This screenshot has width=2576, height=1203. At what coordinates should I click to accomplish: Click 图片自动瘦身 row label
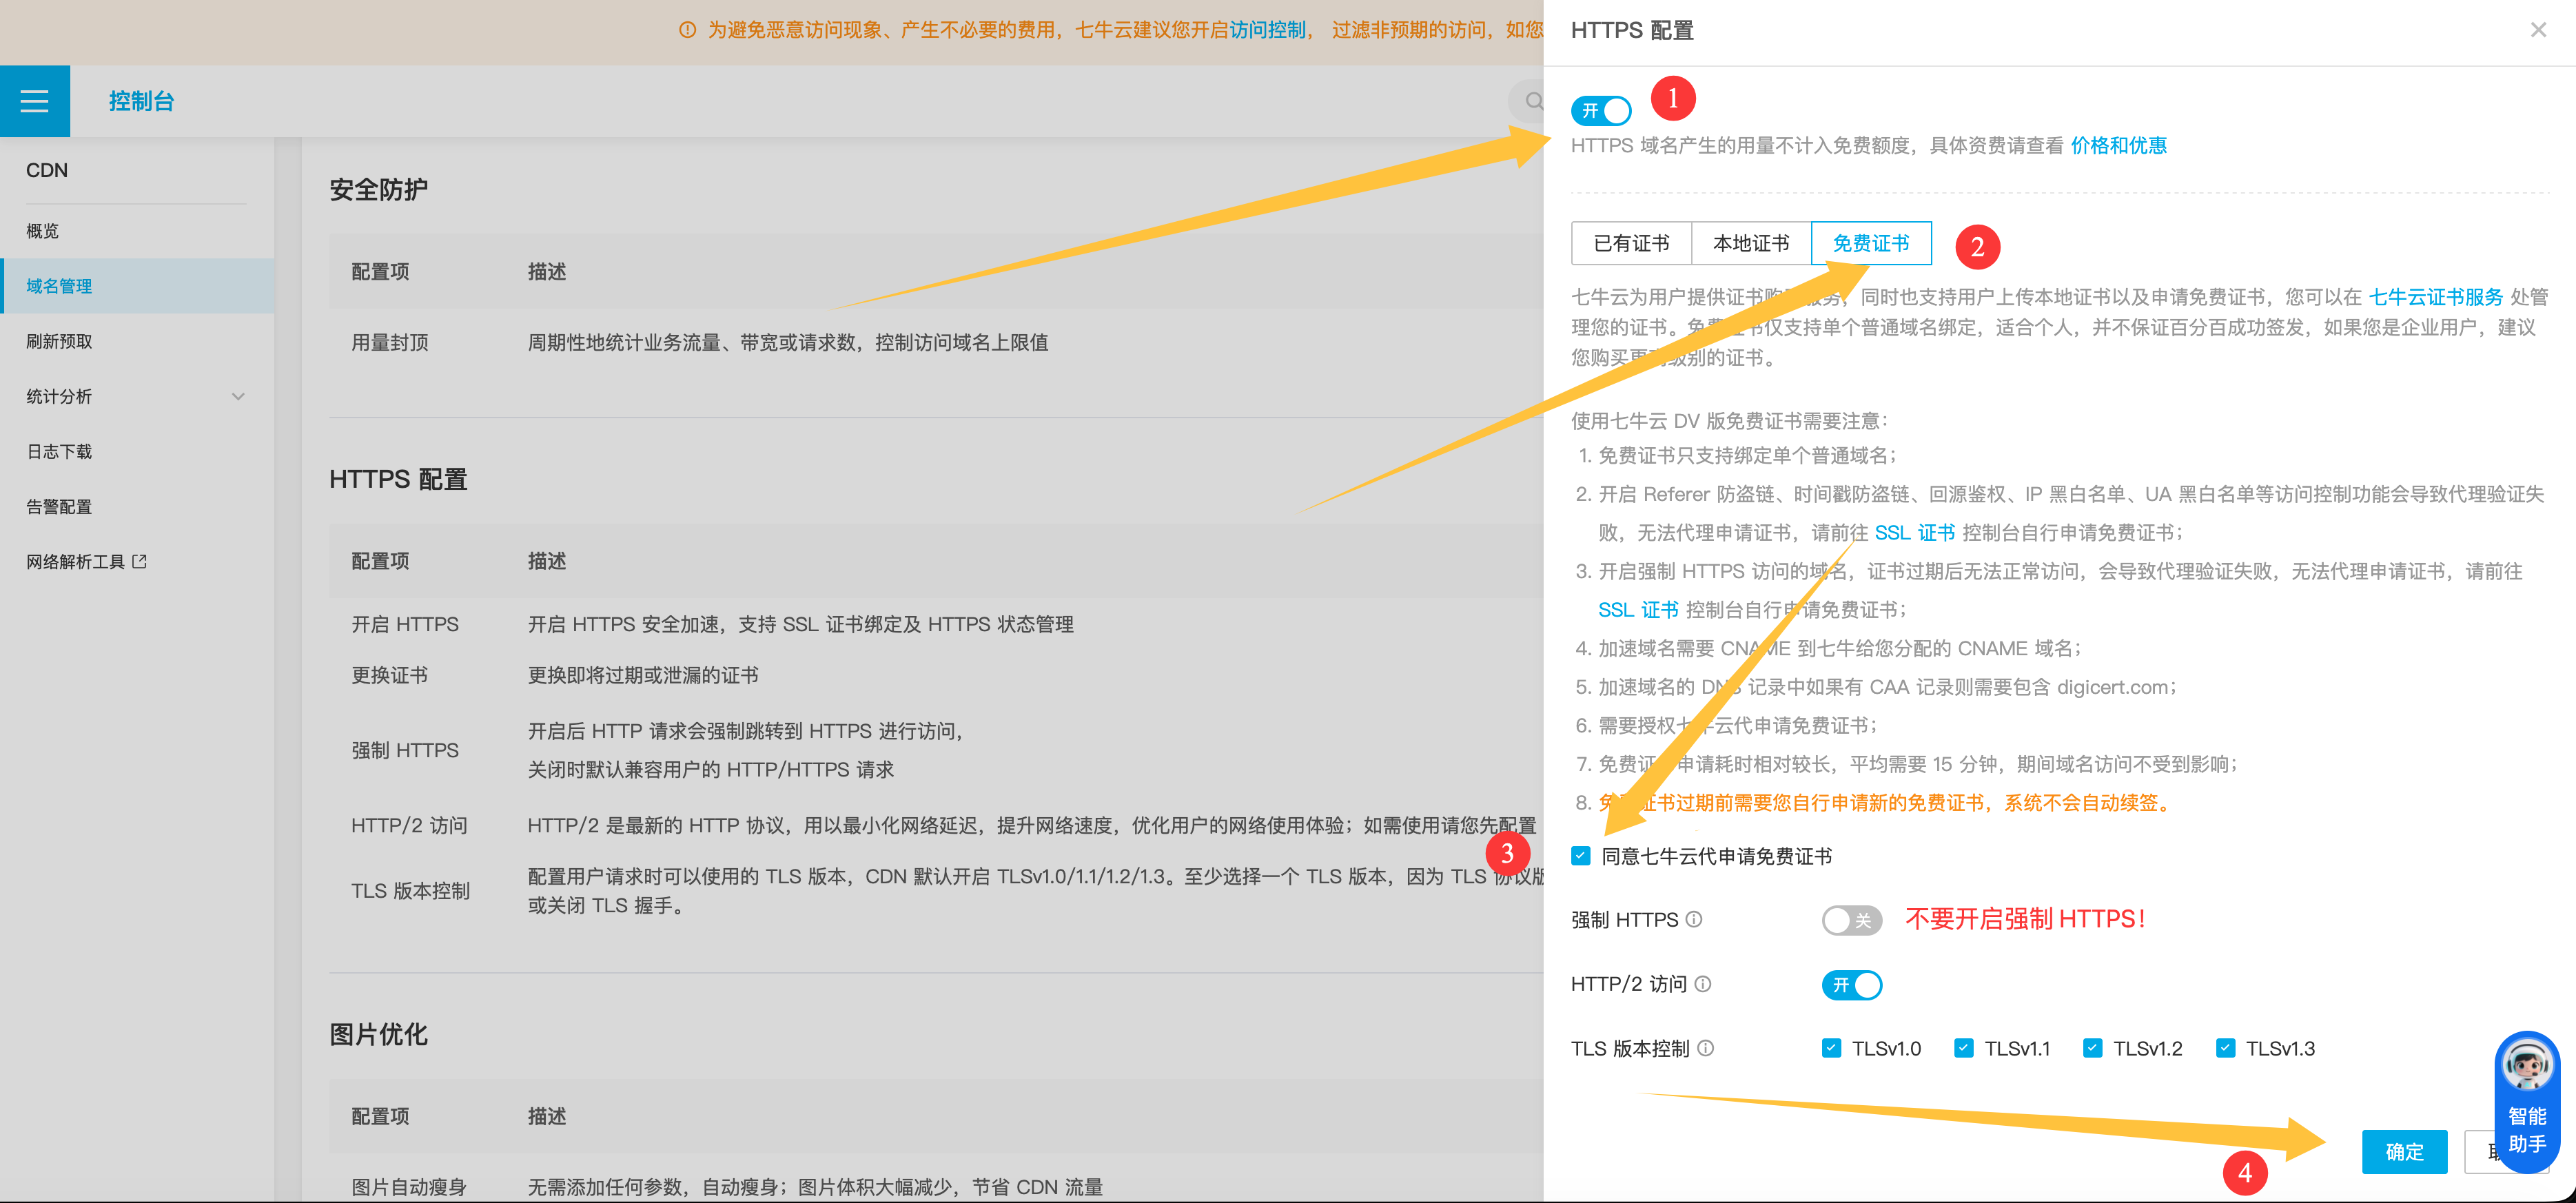(409, 1187)
